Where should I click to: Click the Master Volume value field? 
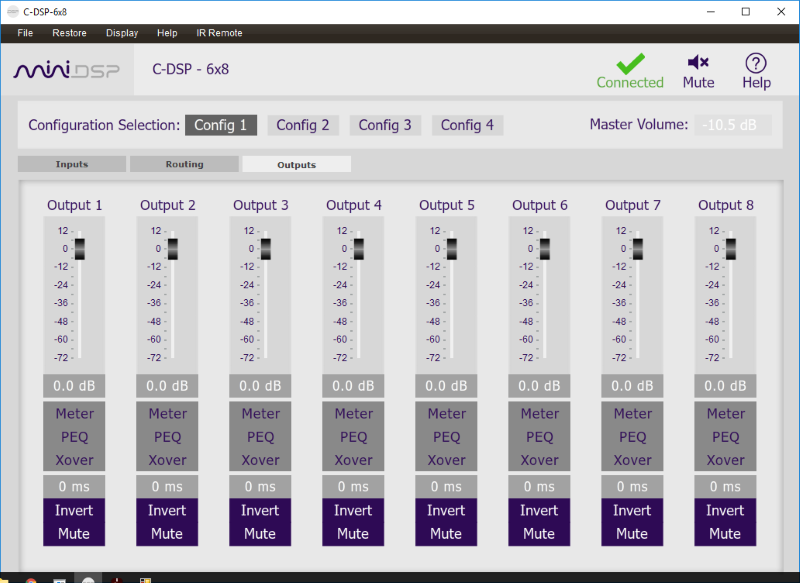click(733, 125)
